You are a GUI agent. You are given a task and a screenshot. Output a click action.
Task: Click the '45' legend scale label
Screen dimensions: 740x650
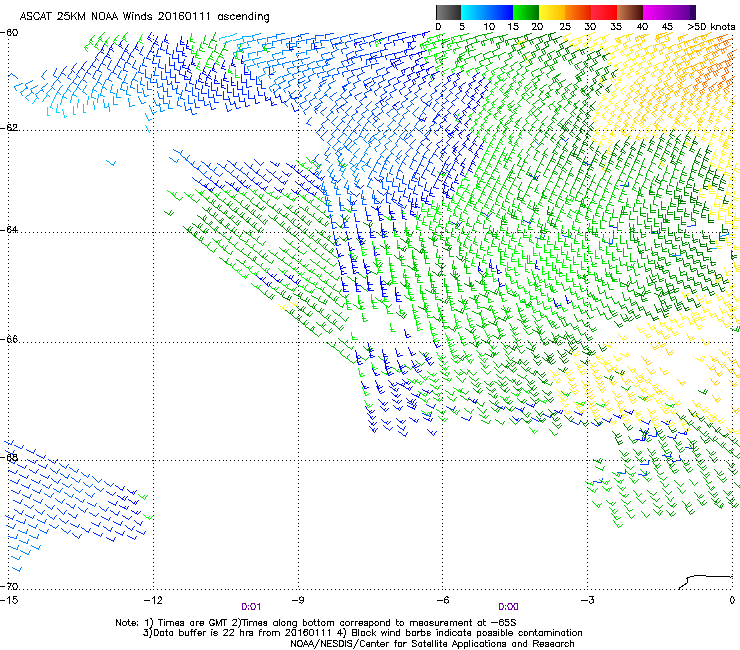(x=667, y=27)
